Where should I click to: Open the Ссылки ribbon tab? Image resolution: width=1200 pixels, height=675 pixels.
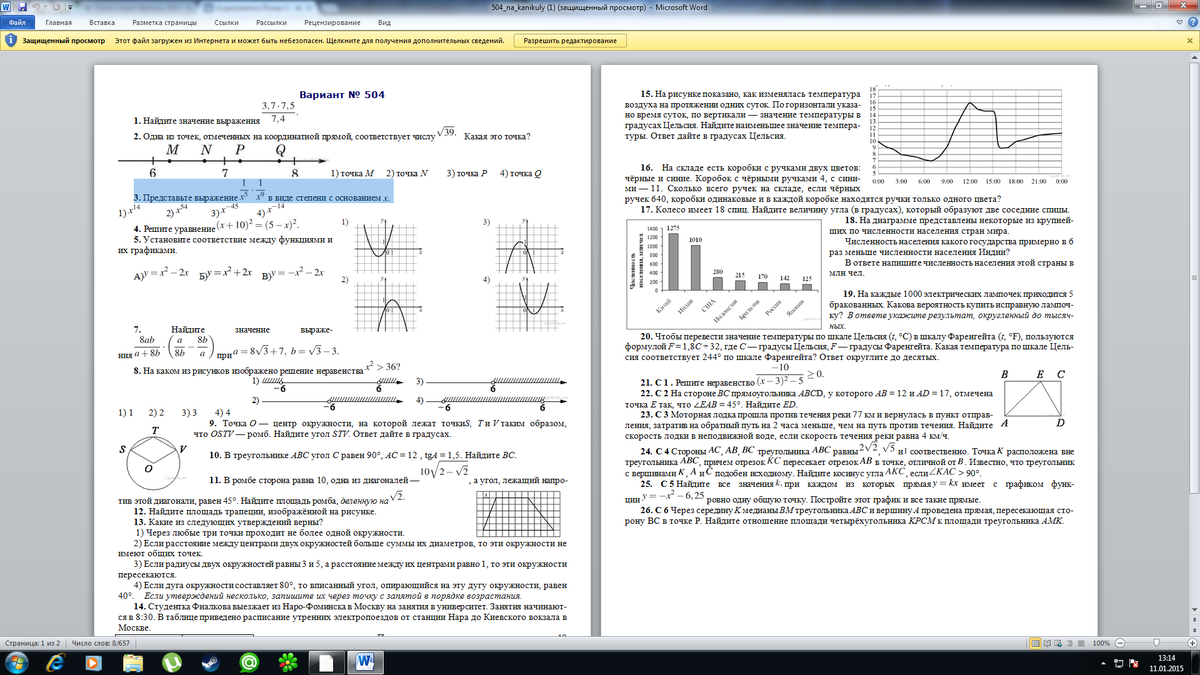(227, 21)
